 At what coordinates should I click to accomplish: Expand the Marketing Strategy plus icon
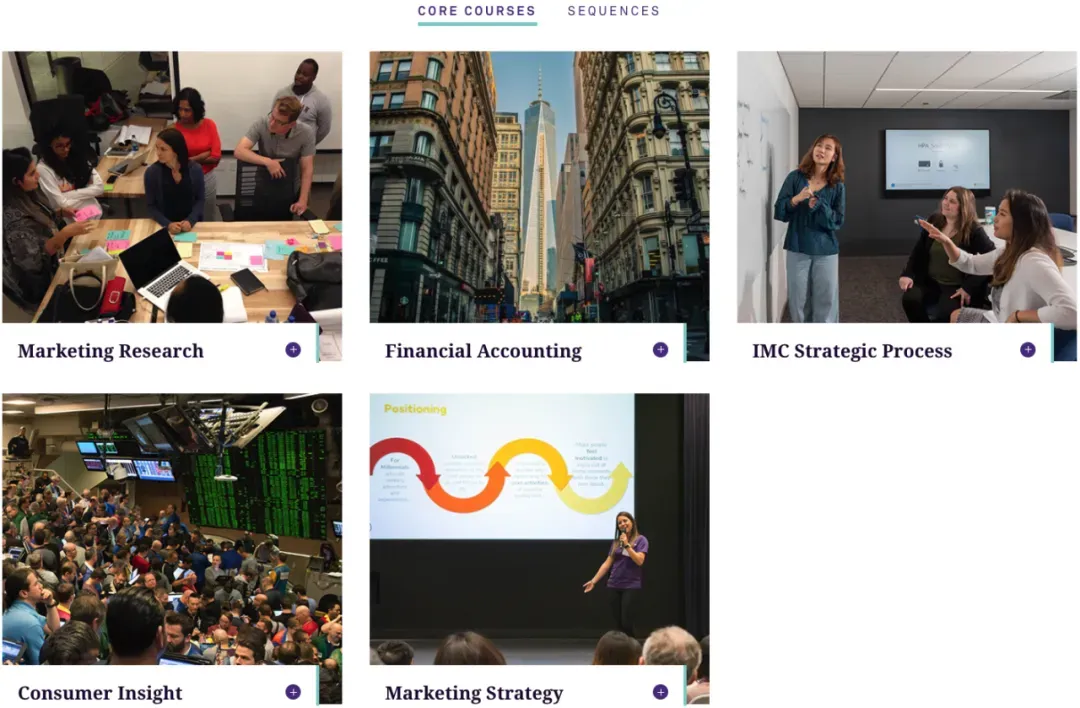660,691
